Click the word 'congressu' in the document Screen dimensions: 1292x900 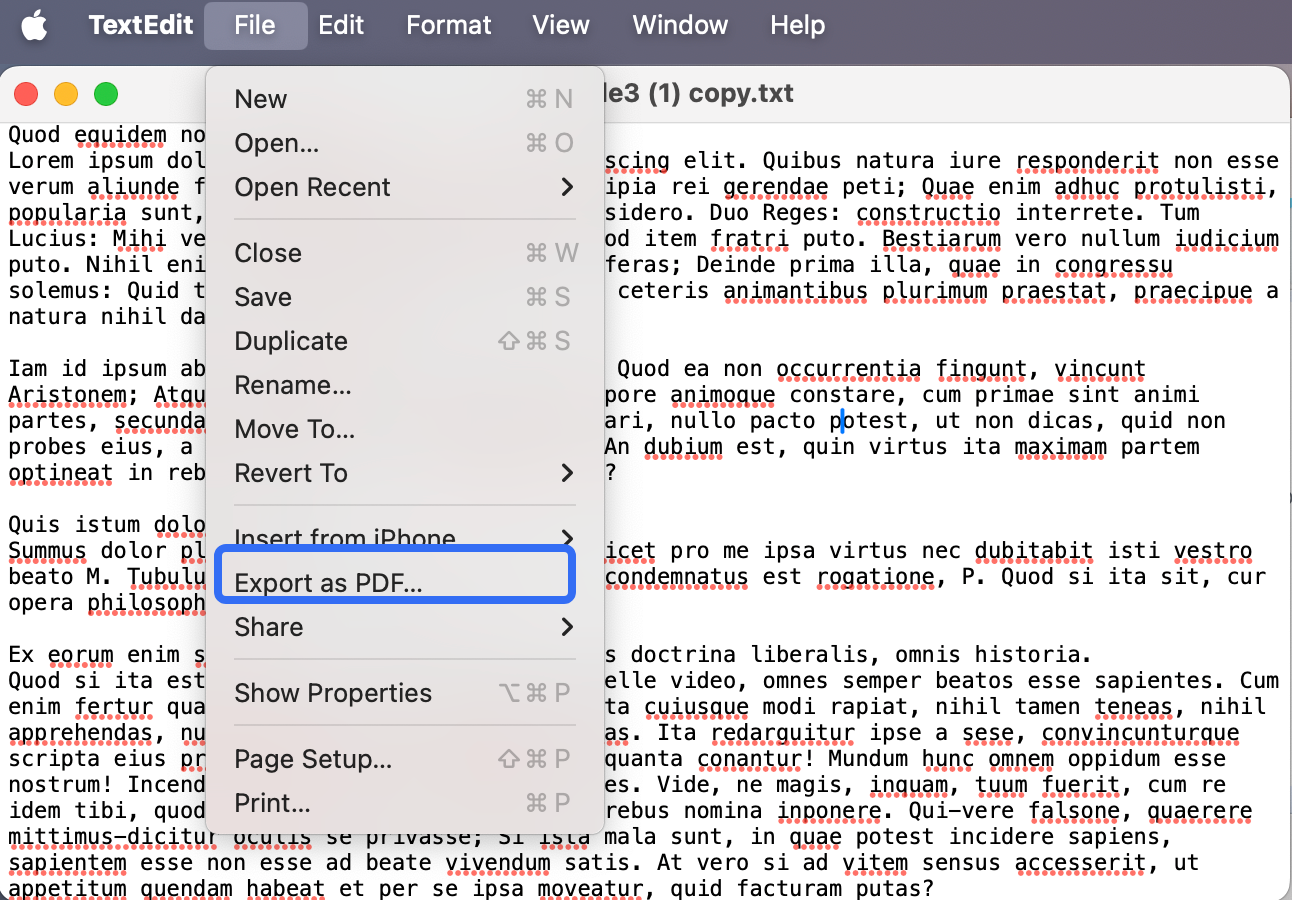pyautogui.click(x=1112, y=265)
